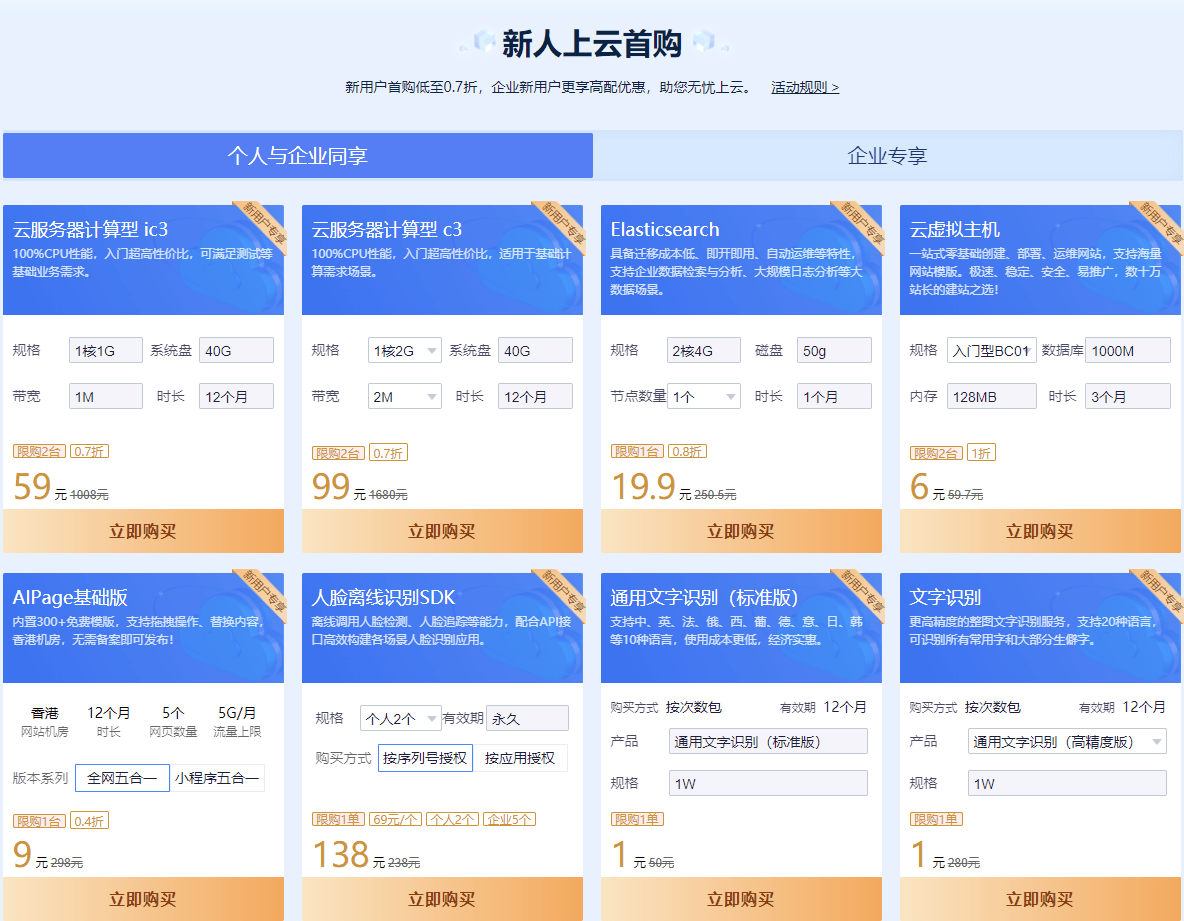
Task: Buy 云服务器计算型 c3 via 立即购买
Action: click(442, 531)
